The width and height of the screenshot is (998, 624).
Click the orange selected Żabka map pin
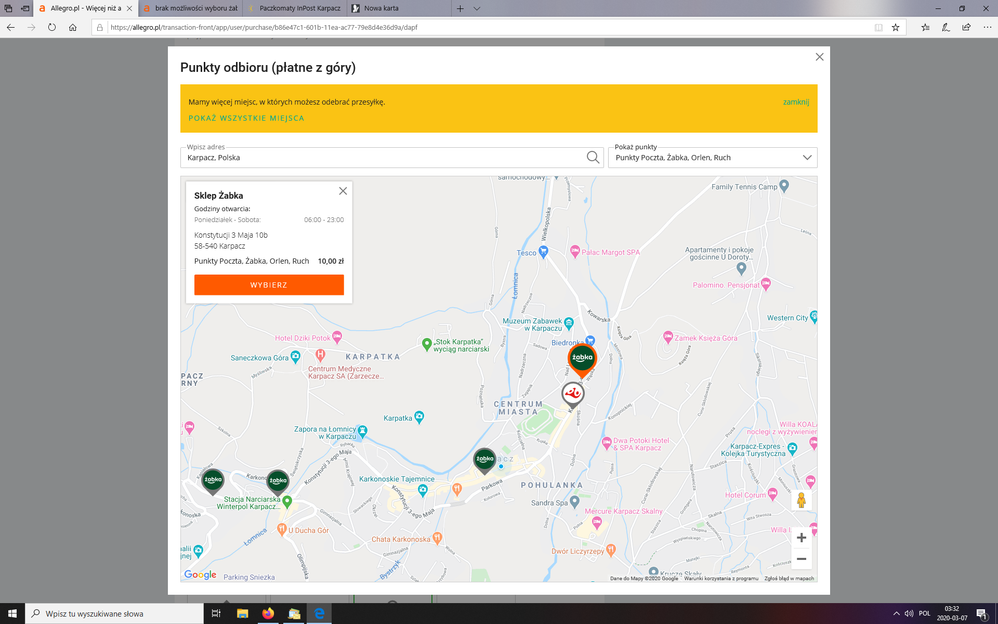581,358
